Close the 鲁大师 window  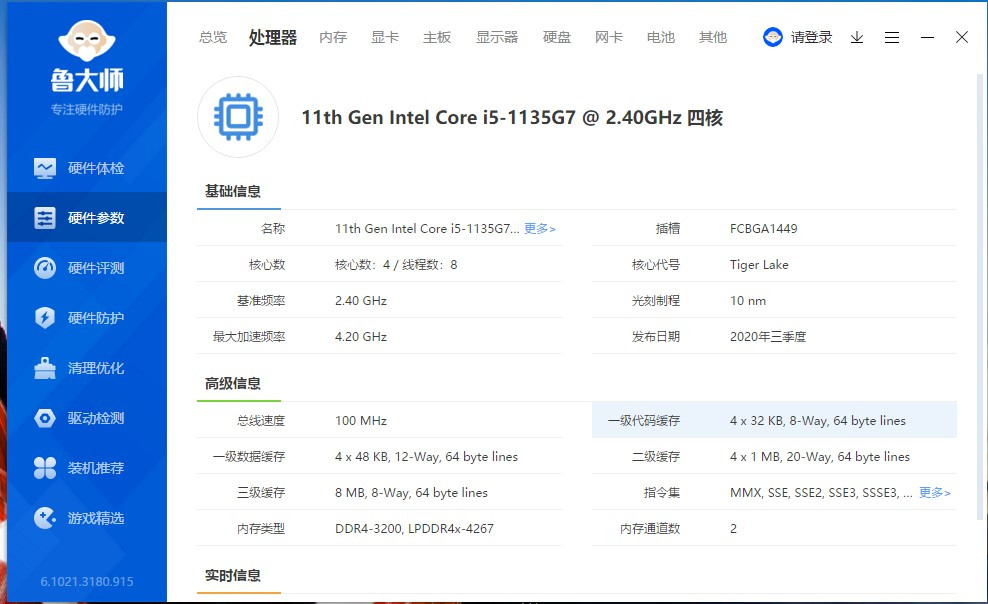tap(962, 37)
